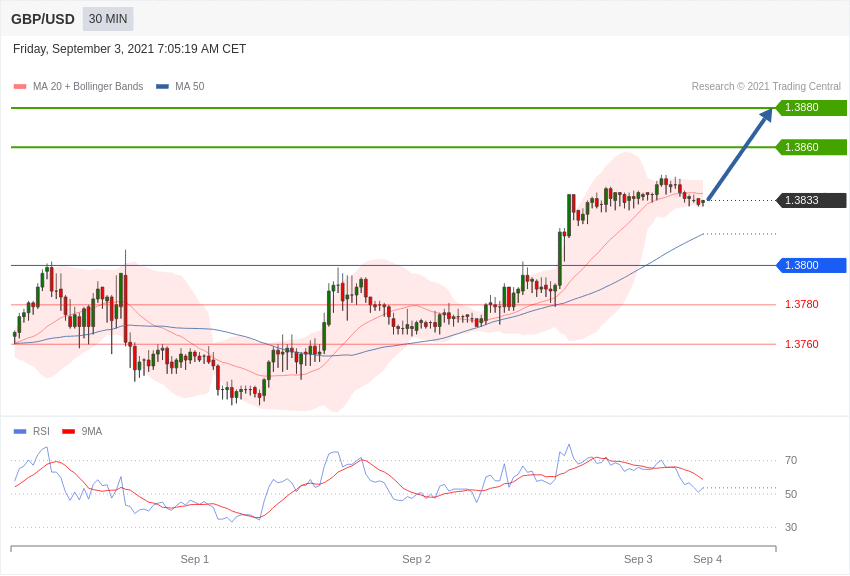Click the 1.3833 current price tag
The height and width of the screenshot is (576, 850).
tap(811, 200)
